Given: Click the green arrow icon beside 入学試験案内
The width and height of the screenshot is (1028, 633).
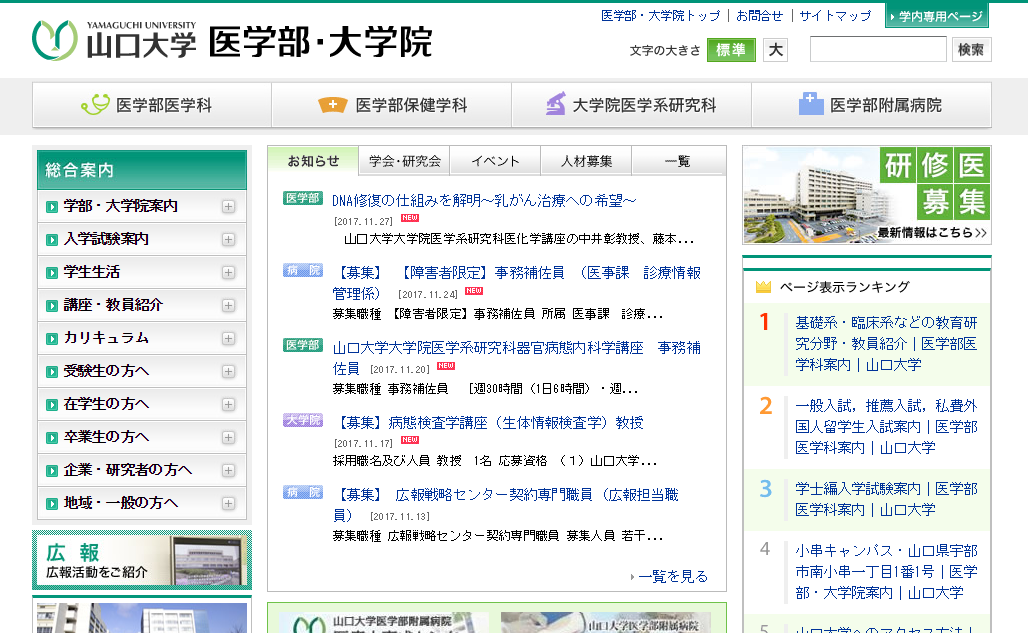Looking at the screenshot, I should [52, 240].
